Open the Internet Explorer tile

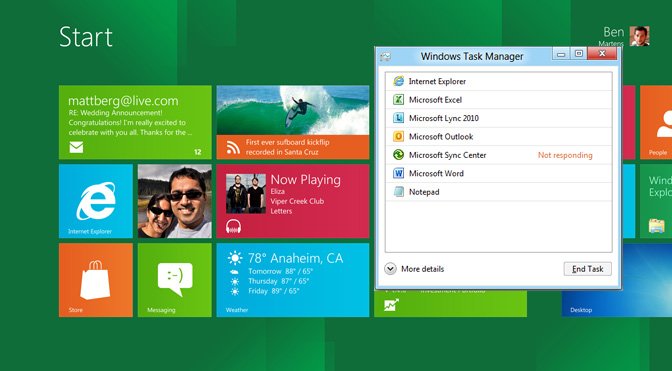pyautogui.click(x=96, y=201)
